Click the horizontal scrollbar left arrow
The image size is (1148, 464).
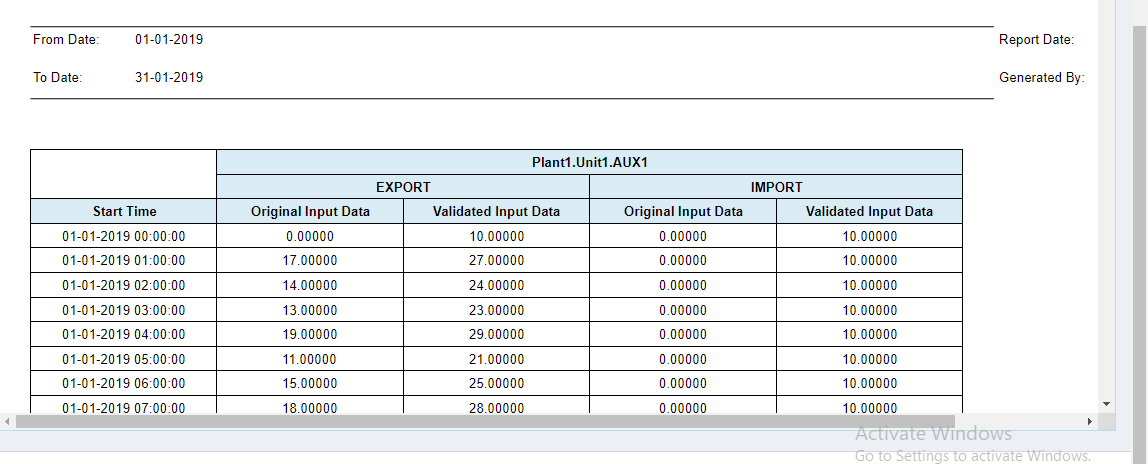pyautogui.click(x=6, y=421)
